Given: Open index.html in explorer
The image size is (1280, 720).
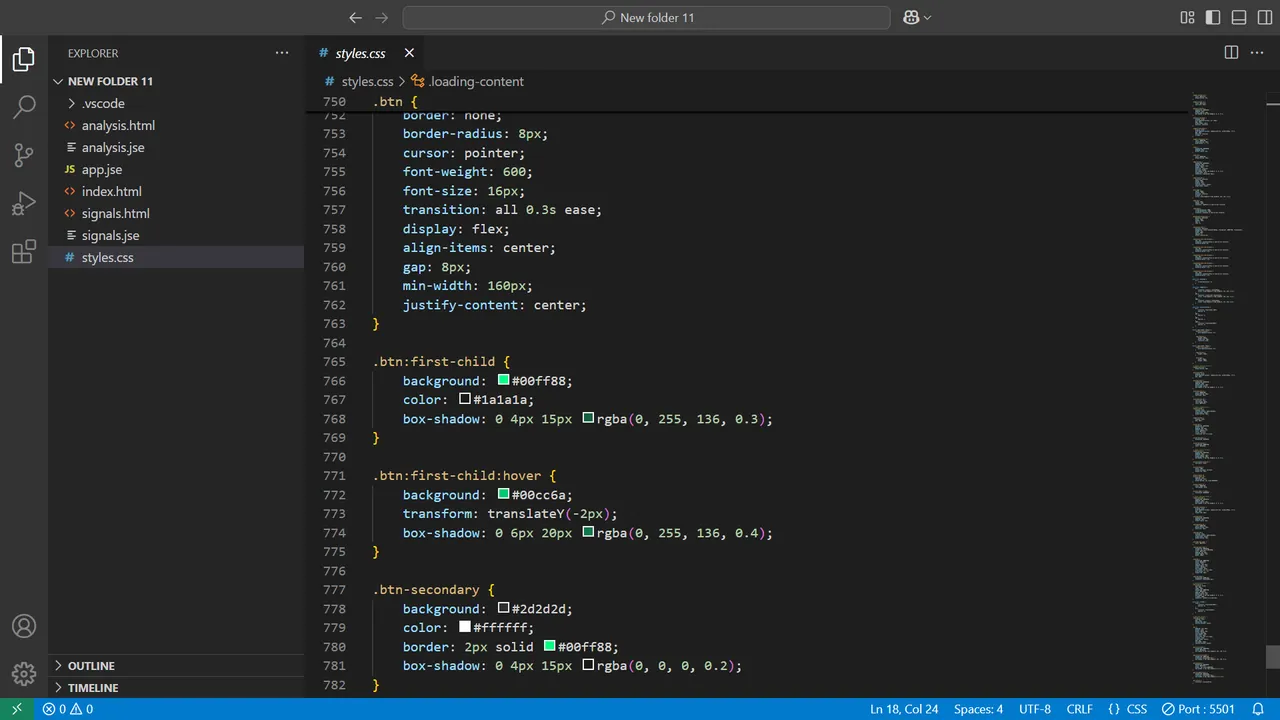Looking at the screenshot, I should 176,191.
